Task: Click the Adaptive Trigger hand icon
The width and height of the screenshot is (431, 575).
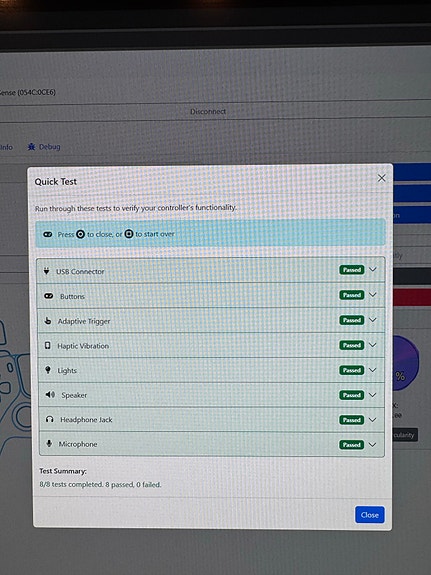Action: click(x=48, y=321)
